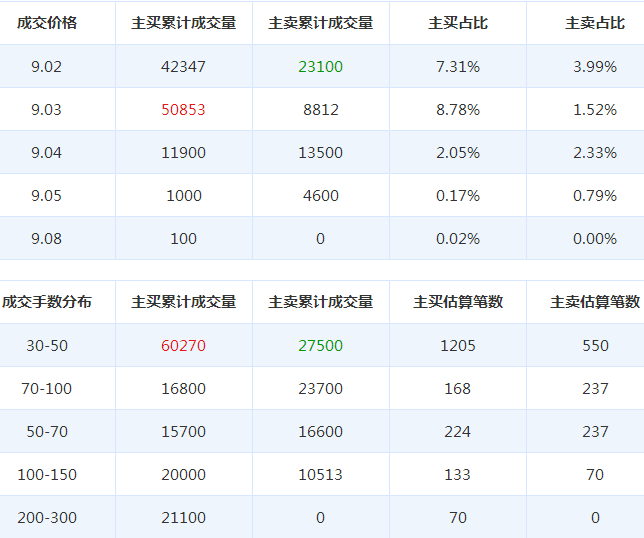The image size is (644, 538).
Task: Click the buy volume value 20000
Action: (183, 475)
